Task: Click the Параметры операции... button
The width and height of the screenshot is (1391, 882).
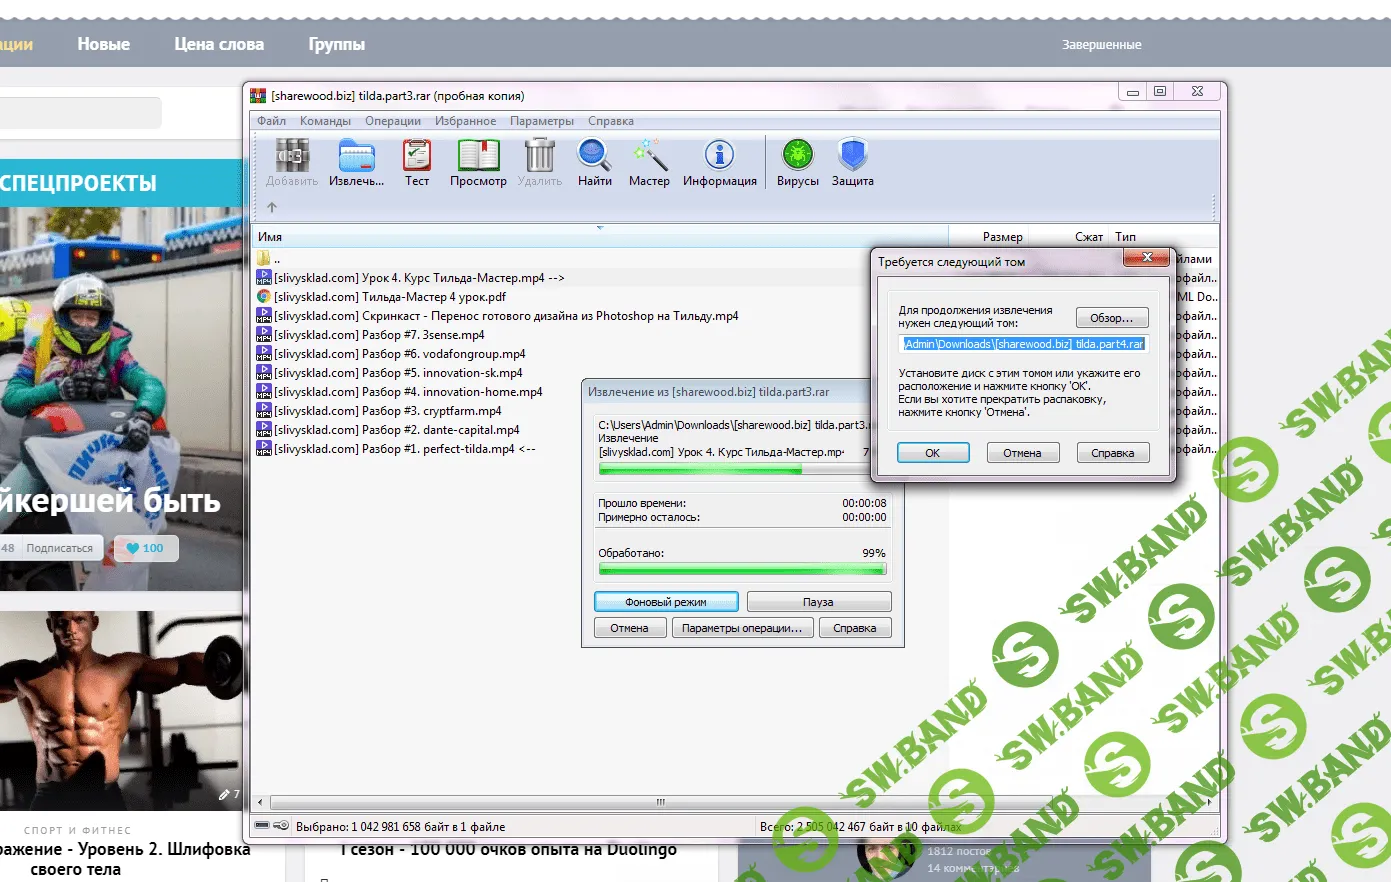Action: coord(741,628)
